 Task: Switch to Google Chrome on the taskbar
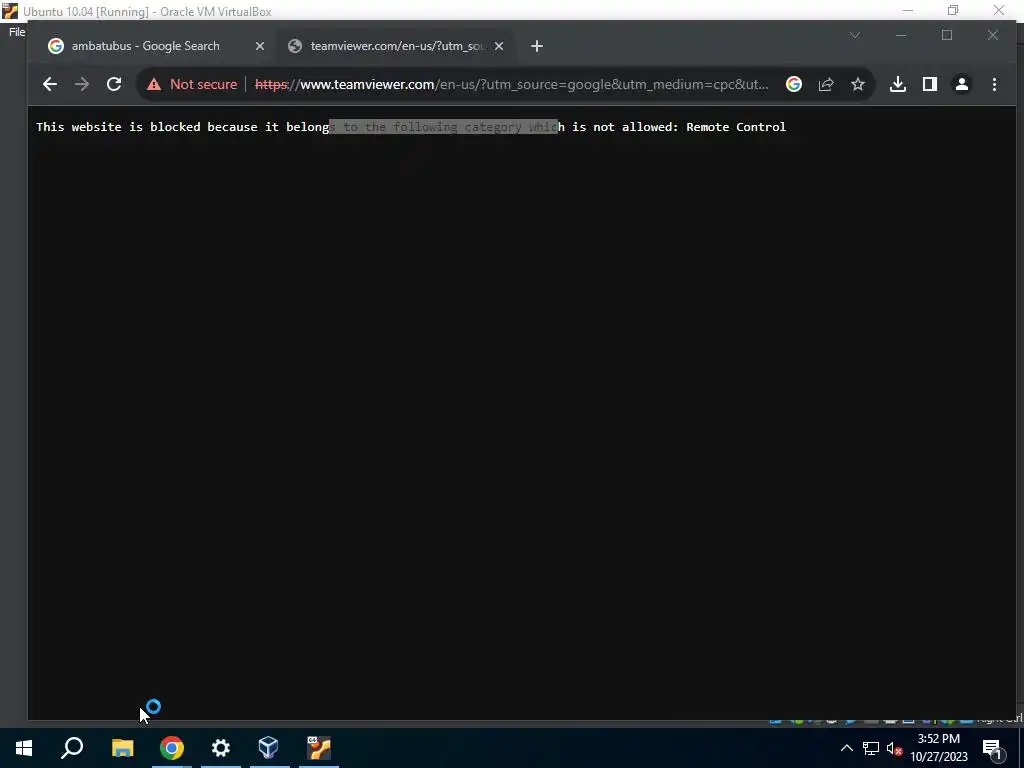click(x=172, y=748)
